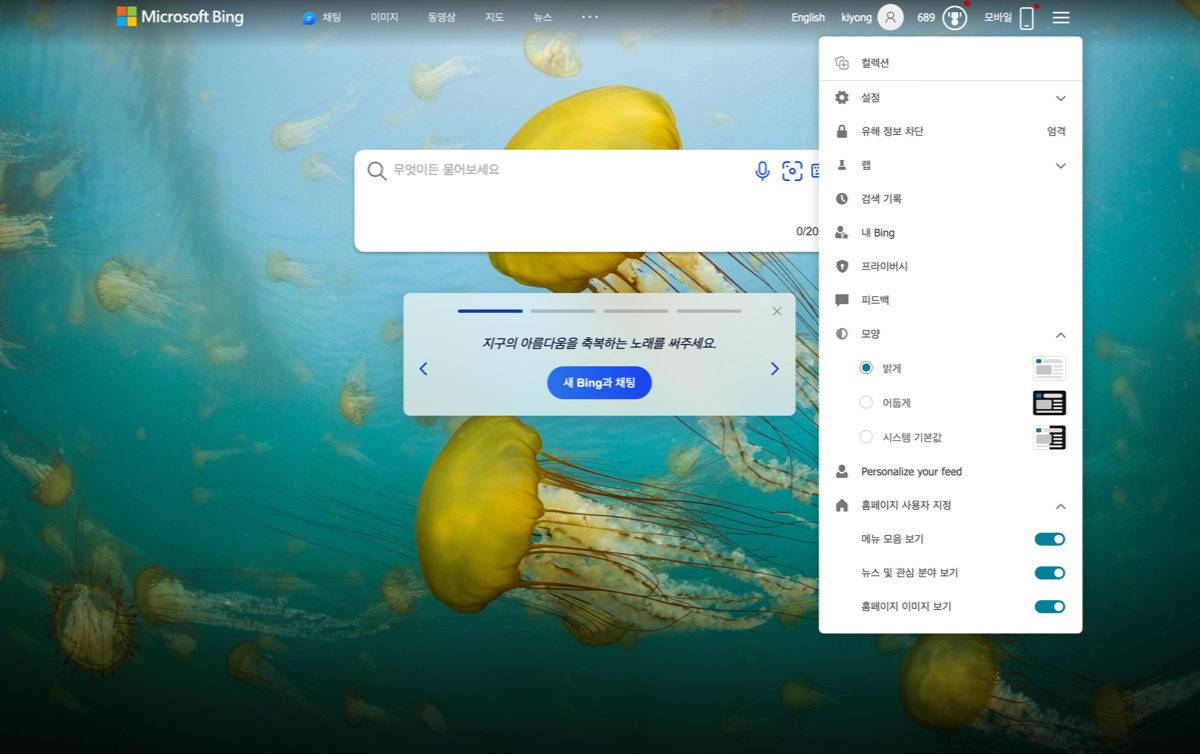Toggle off 메뉴 모음 보기 switch
This screenshot has height=754, width=1200.
point(1049,539)
